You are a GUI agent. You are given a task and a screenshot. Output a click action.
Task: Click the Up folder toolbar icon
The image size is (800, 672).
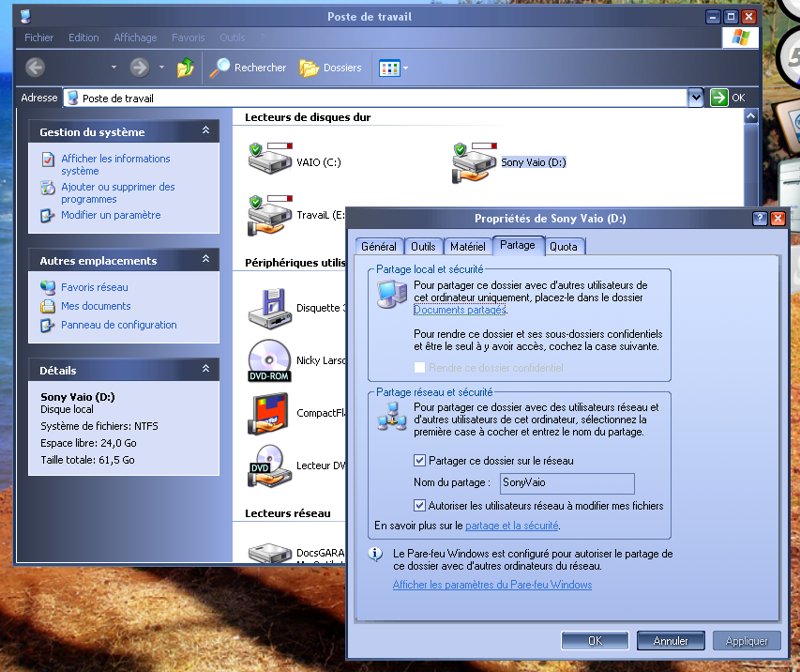click(185, 68)
